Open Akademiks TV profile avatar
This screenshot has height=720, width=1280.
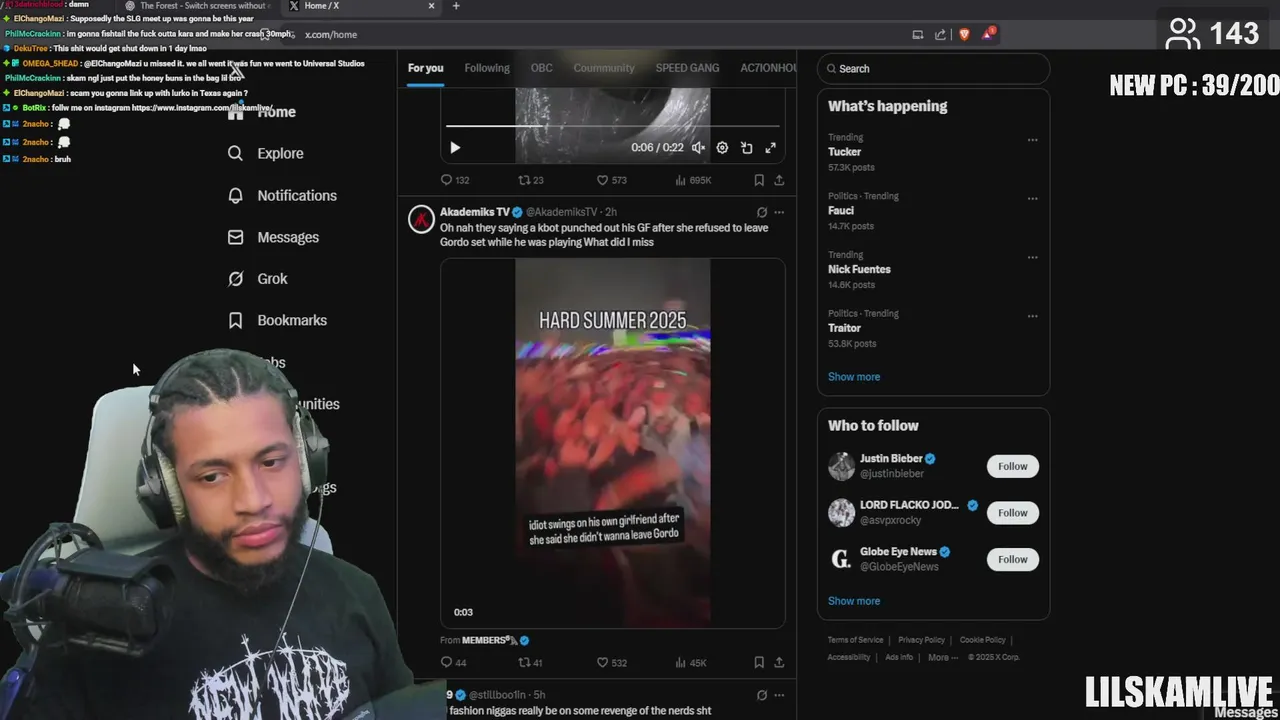coord(422,219)
